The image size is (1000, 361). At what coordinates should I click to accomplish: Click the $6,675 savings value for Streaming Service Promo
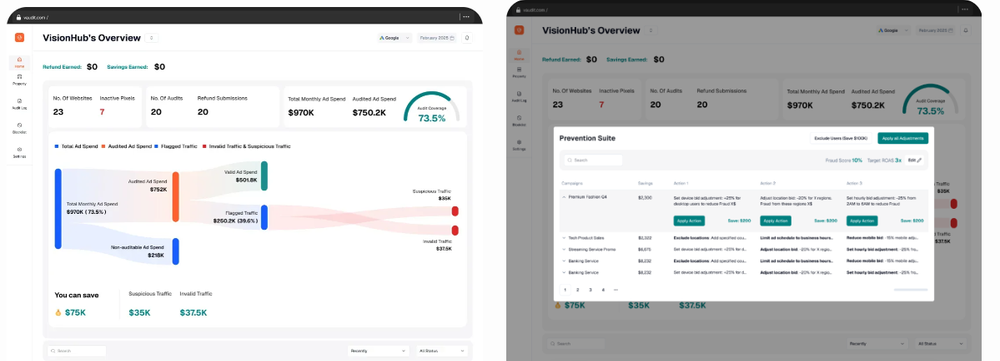point(645,249)
